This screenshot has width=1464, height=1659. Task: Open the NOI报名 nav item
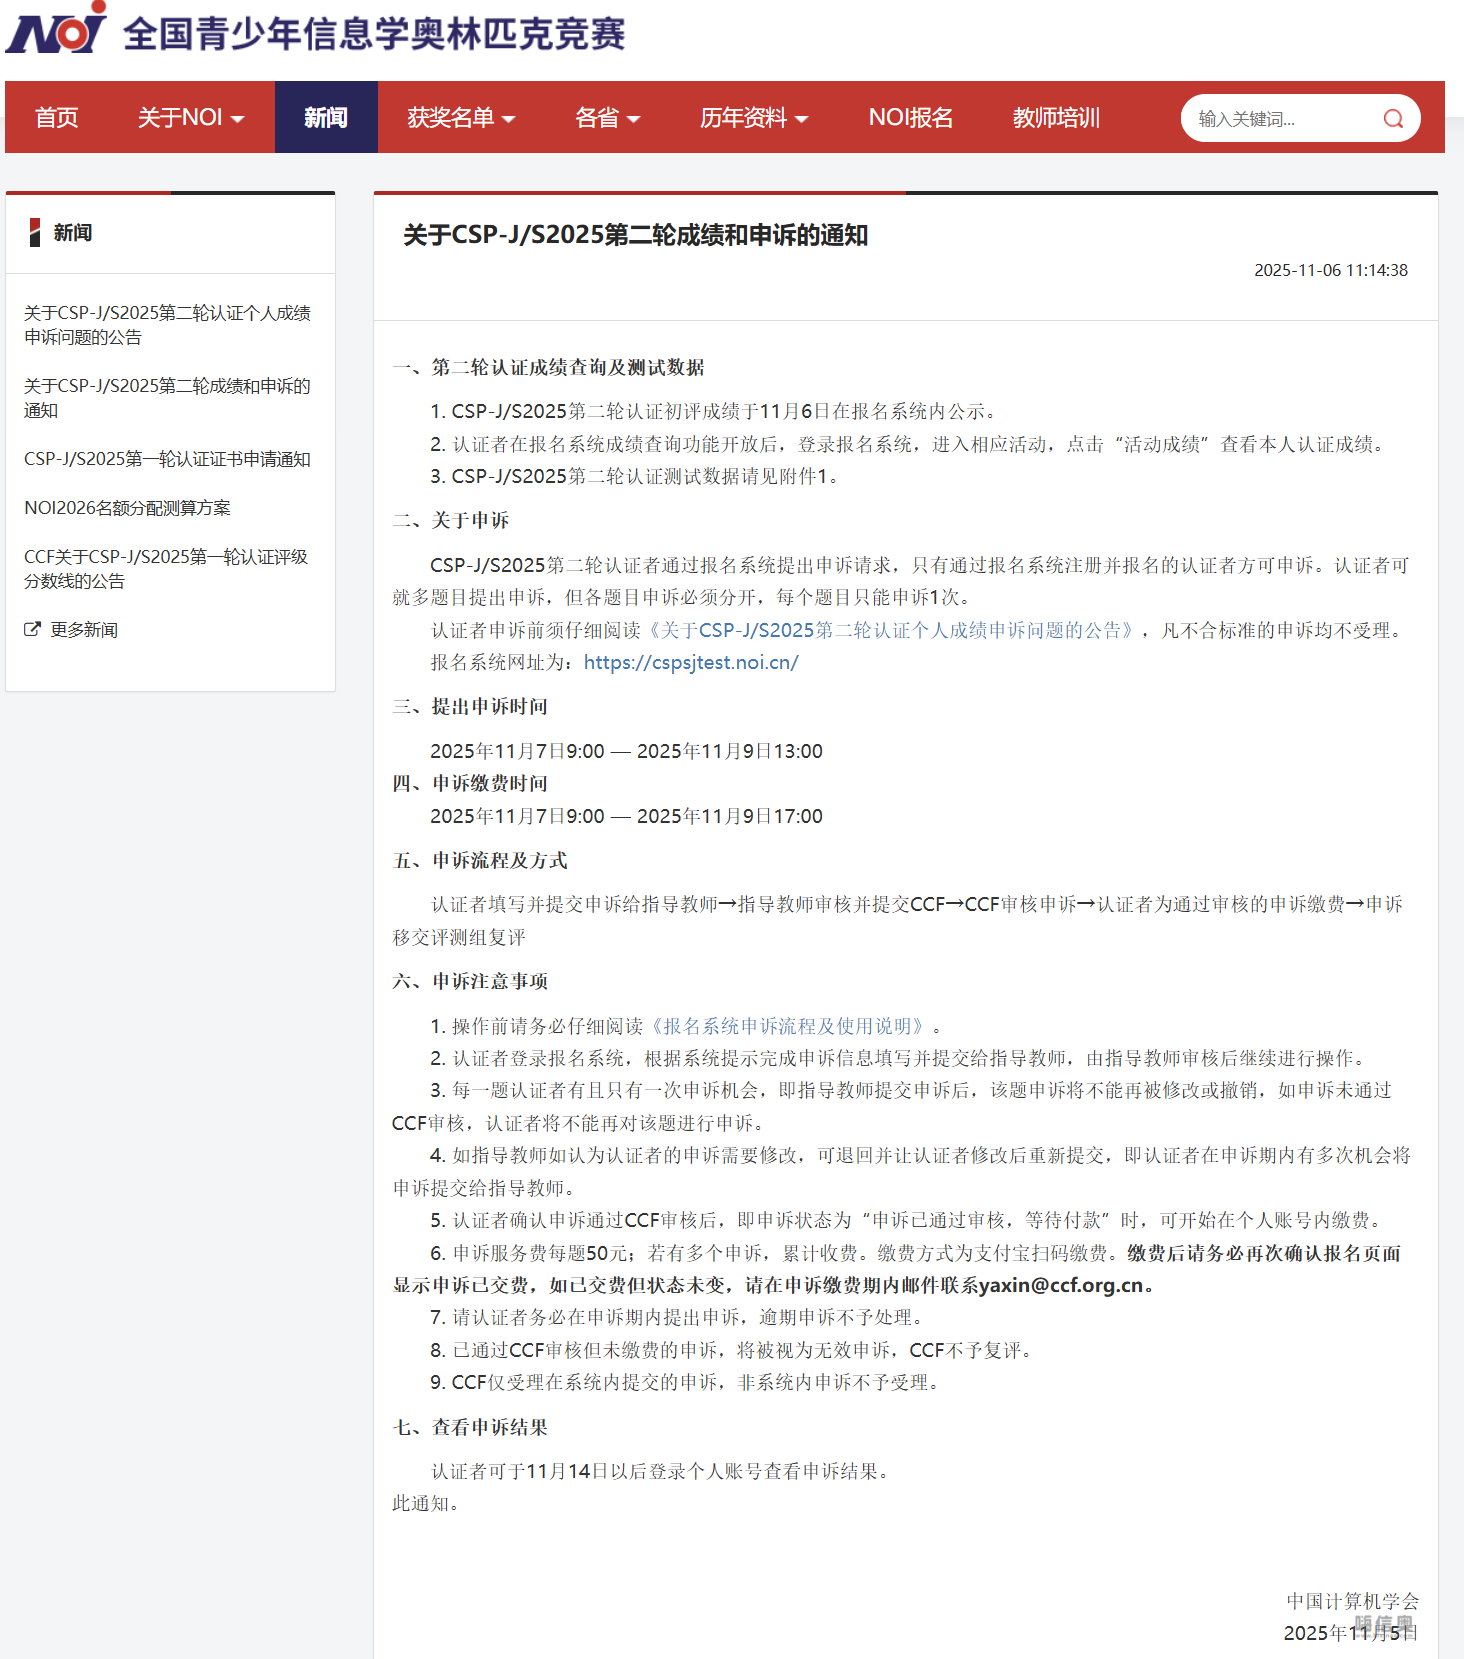[x=910, y=117]
